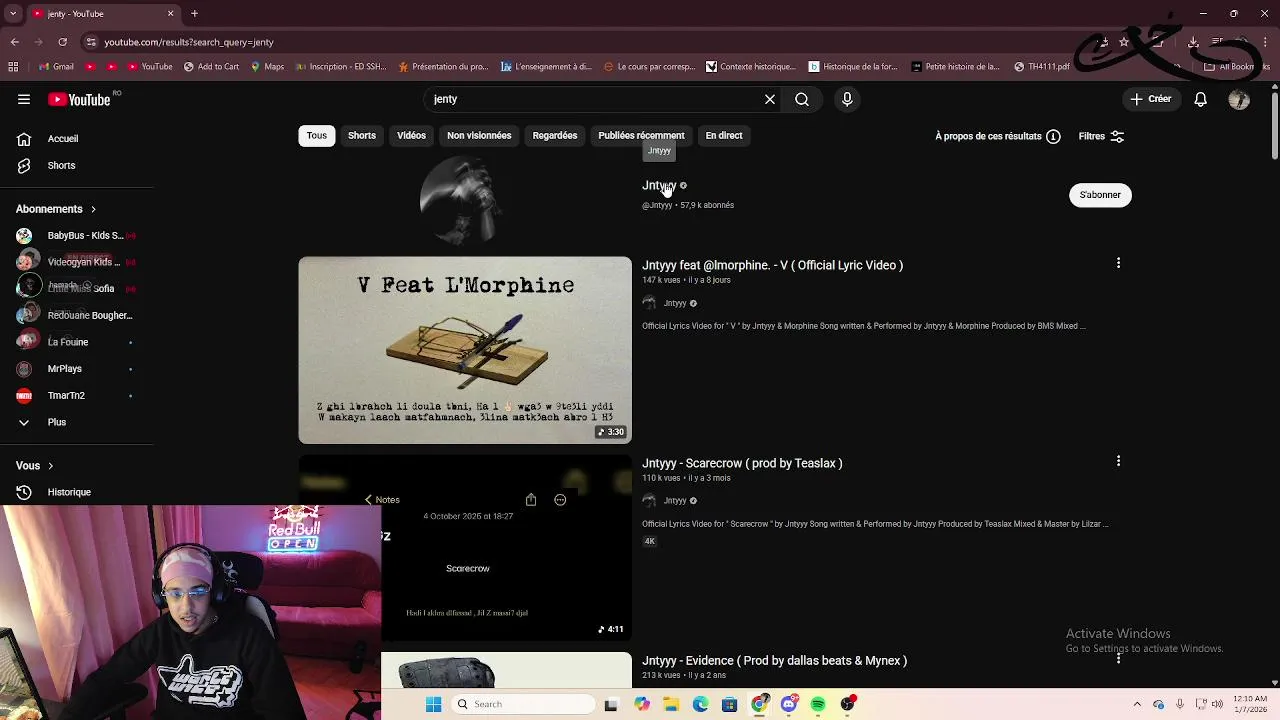Open the taskbar clock and date
This screenshot has height=720, width=1280.
(x=1250, y=704)
